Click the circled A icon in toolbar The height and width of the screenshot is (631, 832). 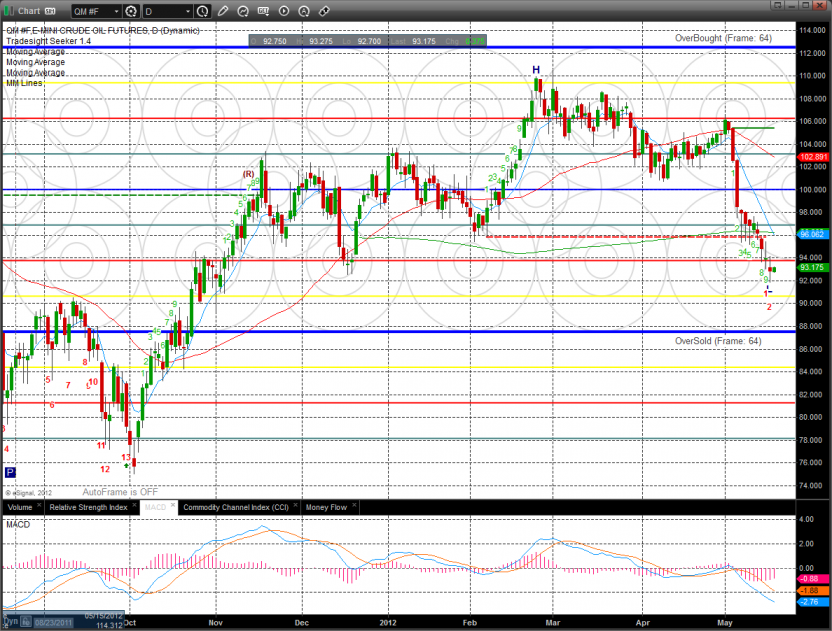click(x=304, y=11)
